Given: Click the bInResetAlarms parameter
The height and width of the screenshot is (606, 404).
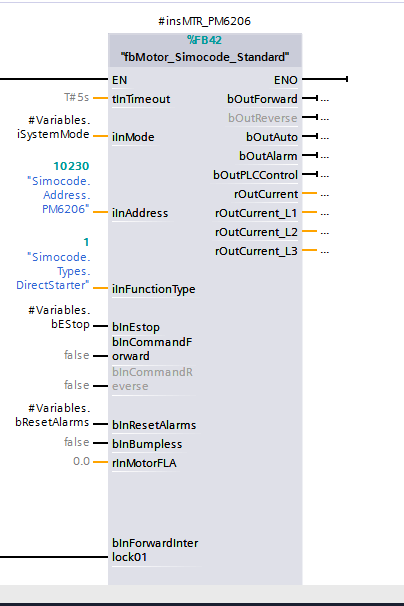Looking at the screenshot, I should [154, 426].
